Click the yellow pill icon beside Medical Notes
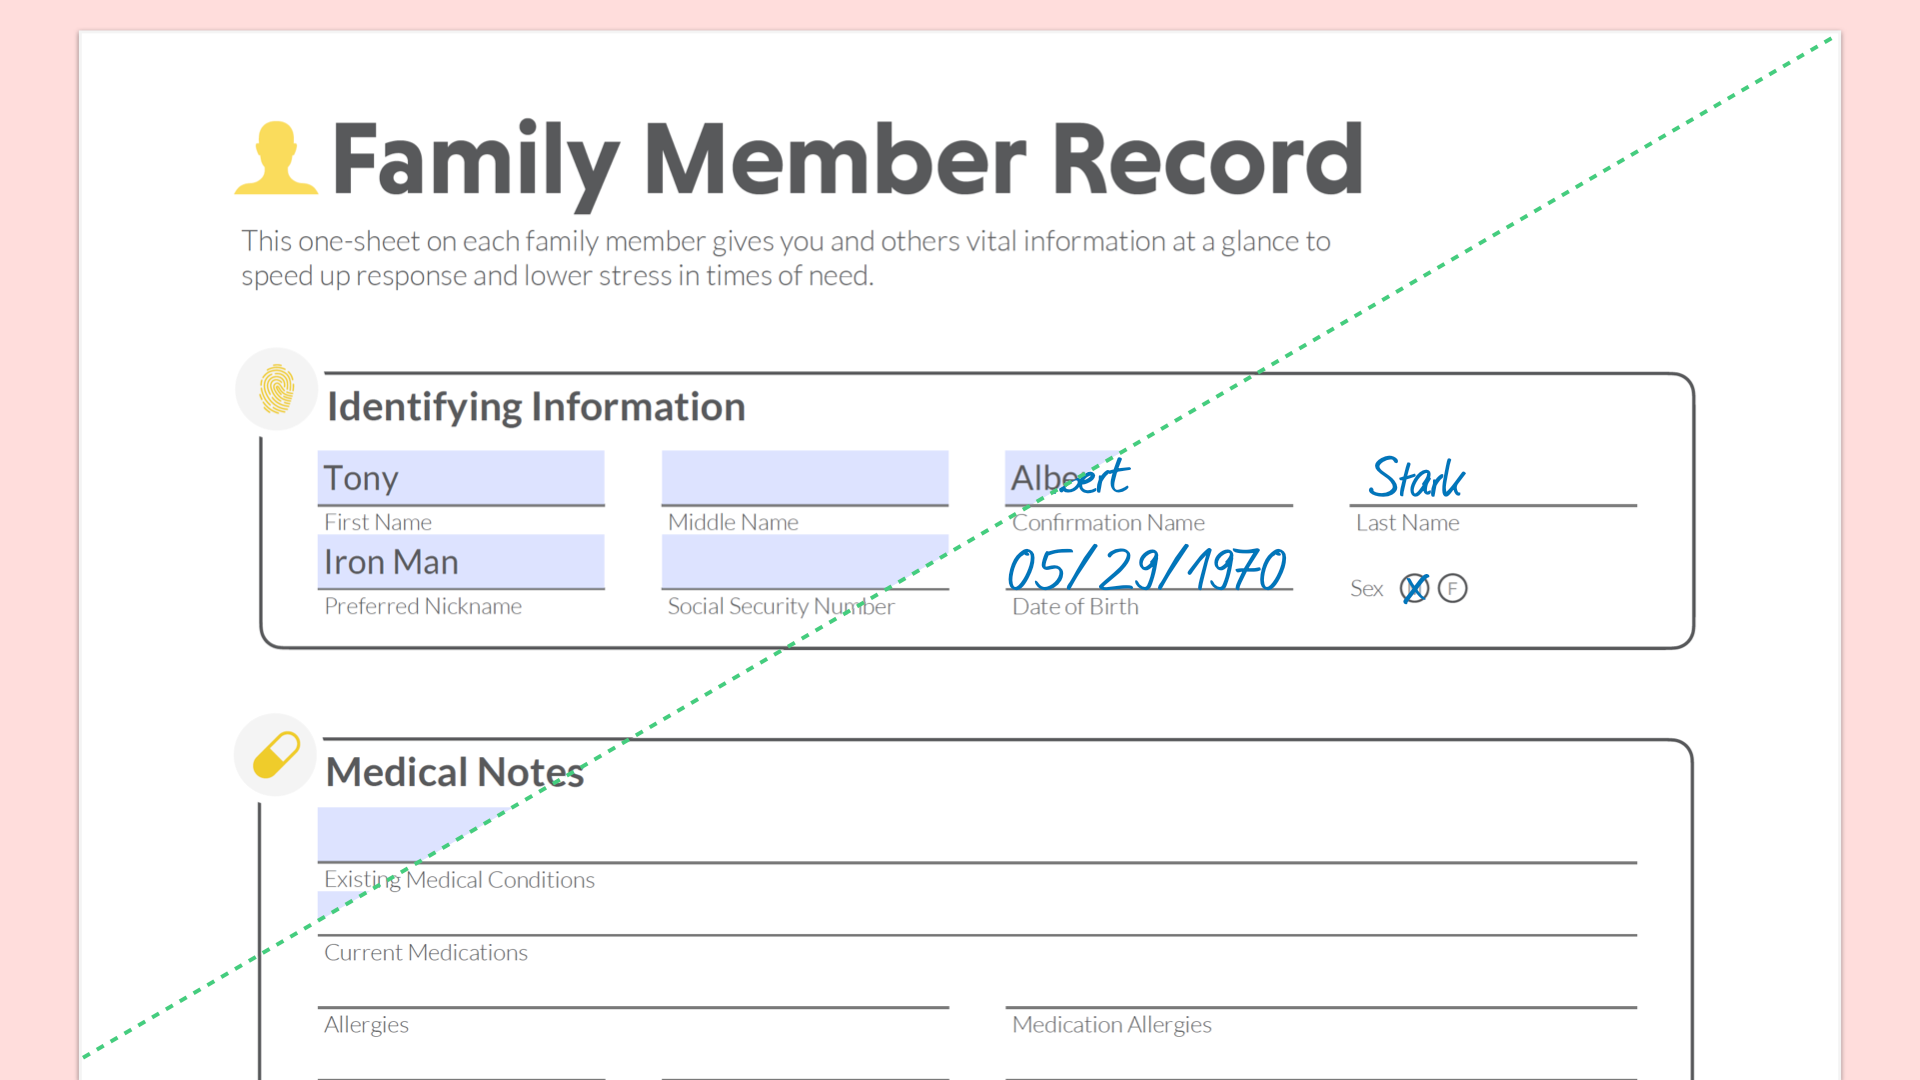Image resolution: width=1920 pixels, height=1080 pixels. tap(276, 755)
